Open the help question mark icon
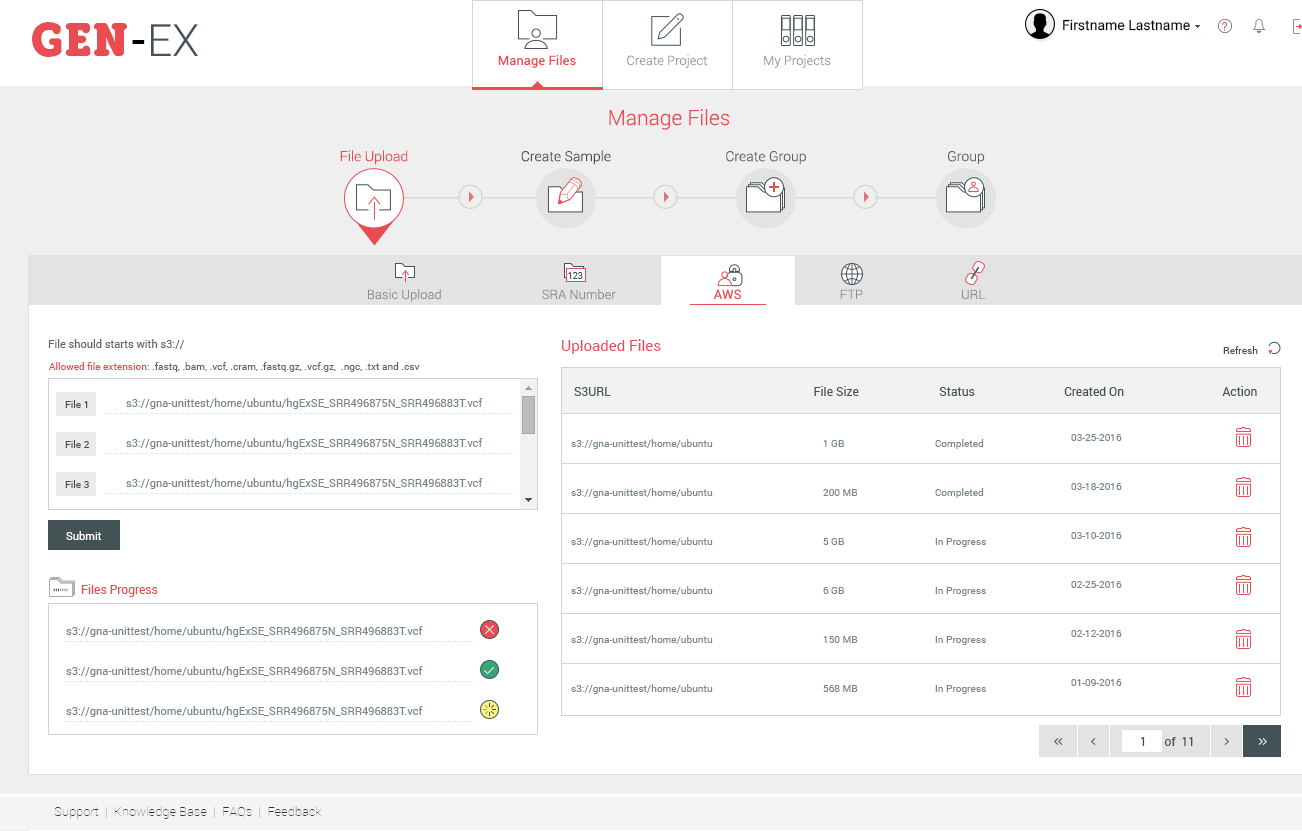 click(x=1224, y=26)
